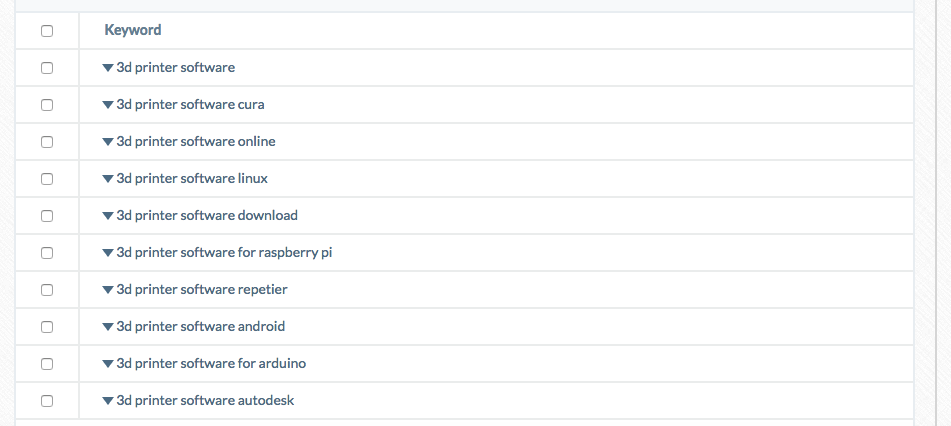
Task: Expand arrow for 3d printer software cura
Action: tap(108, 105)
